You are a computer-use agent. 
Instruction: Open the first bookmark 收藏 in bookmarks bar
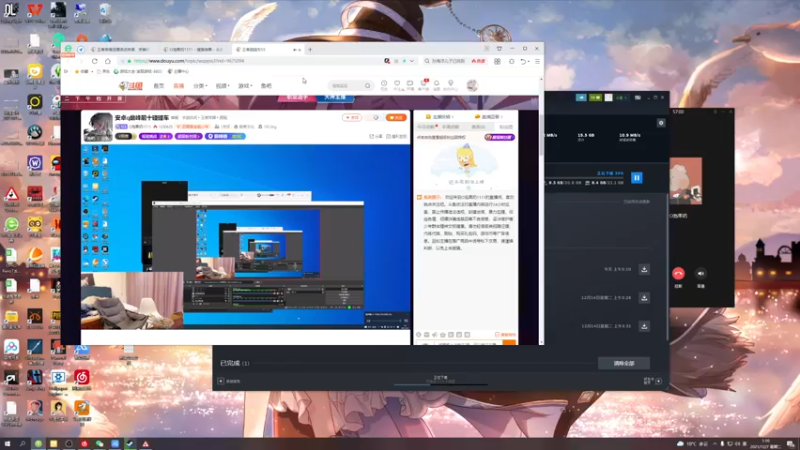coord(83,71)
